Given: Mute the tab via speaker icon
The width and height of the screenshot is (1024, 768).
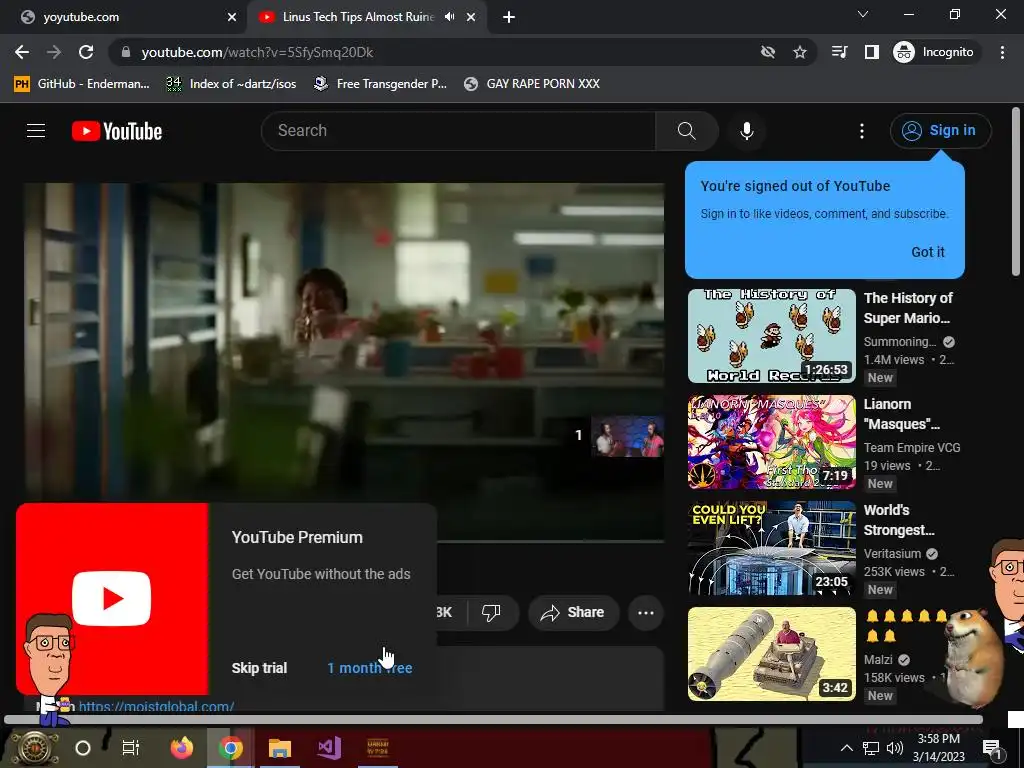Looking at the screenshot, I should click(449, 17).
